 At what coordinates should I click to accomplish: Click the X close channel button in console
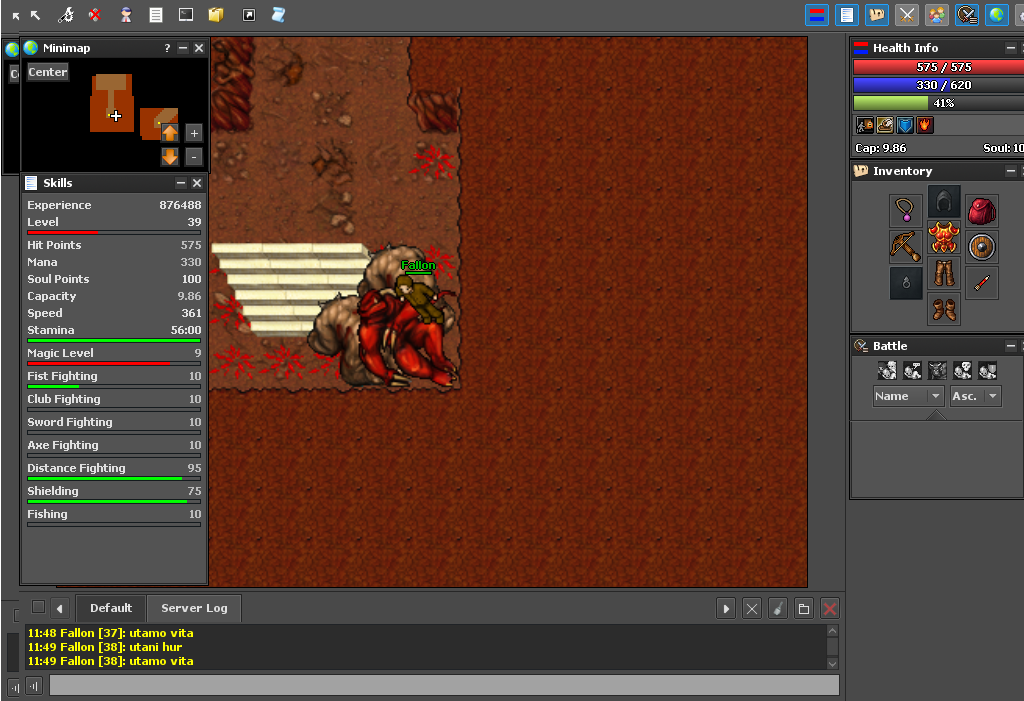(752, 608)
